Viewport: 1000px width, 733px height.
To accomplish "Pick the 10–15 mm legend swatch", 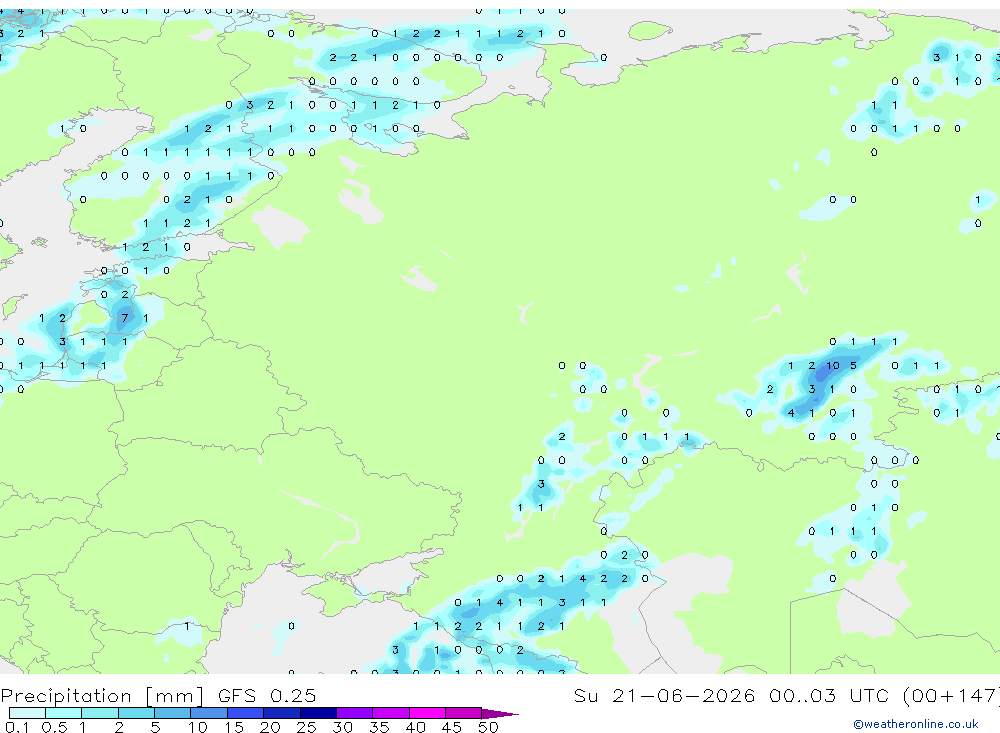I will tap(209, 713).
